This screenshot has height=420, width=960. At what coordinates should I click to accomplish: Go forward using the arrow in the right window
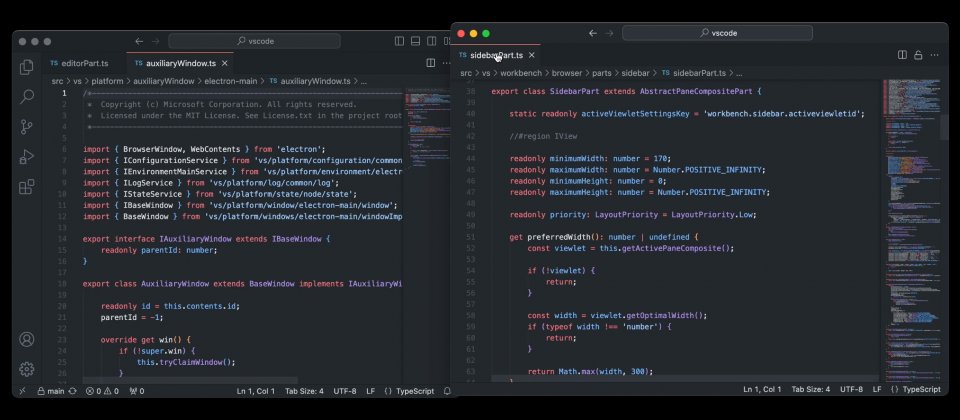coord(609,33)
